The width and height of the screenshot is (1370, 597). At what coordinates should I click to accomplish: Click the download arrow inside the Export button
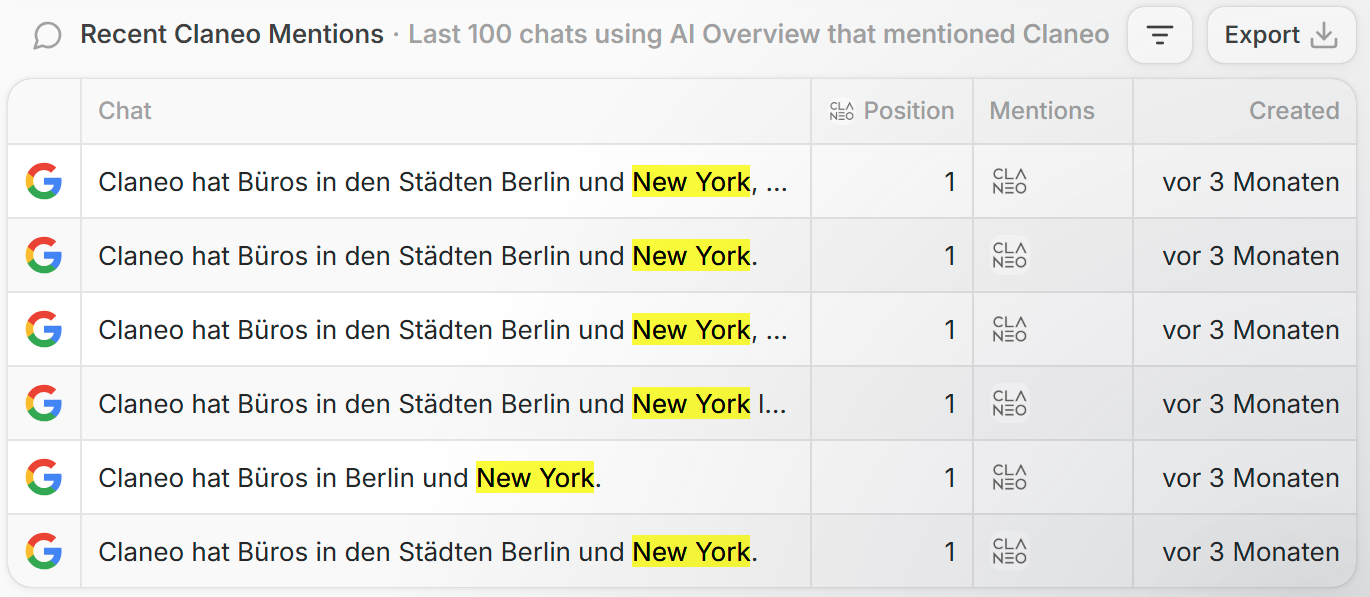pyautogui.click(x=1326, y=34)
